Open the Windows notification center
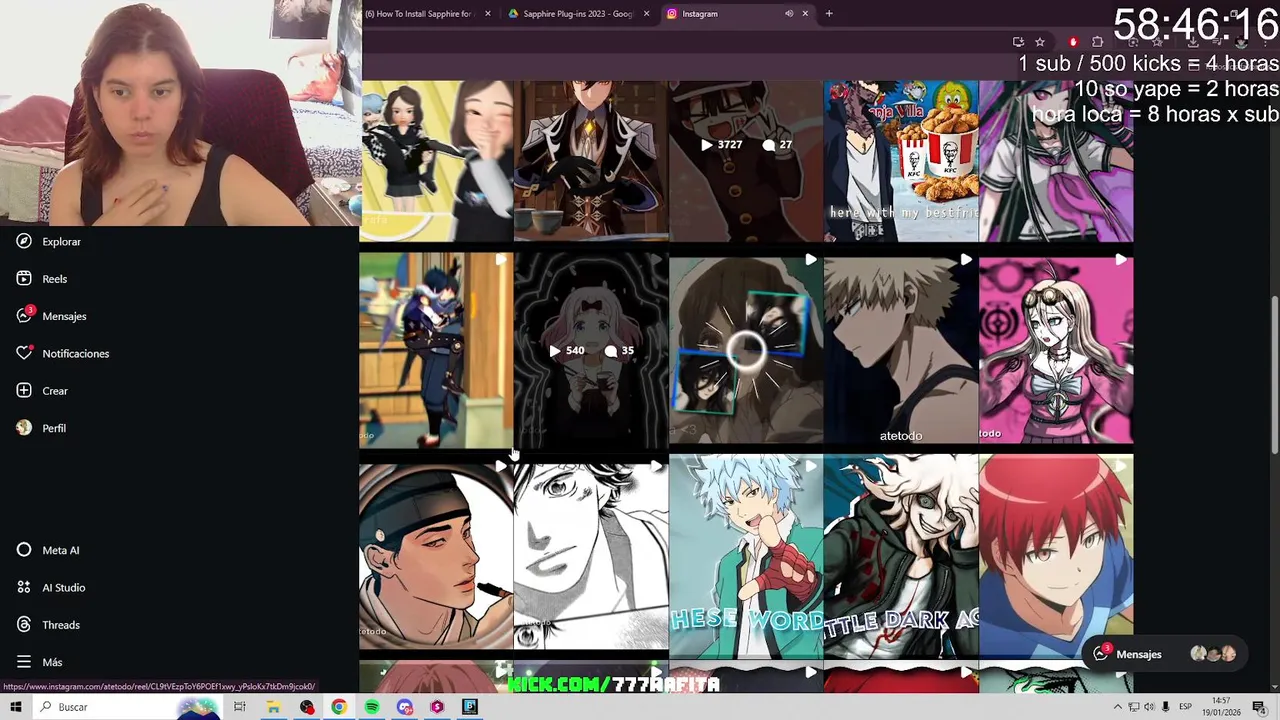 tap(1259, 707)
